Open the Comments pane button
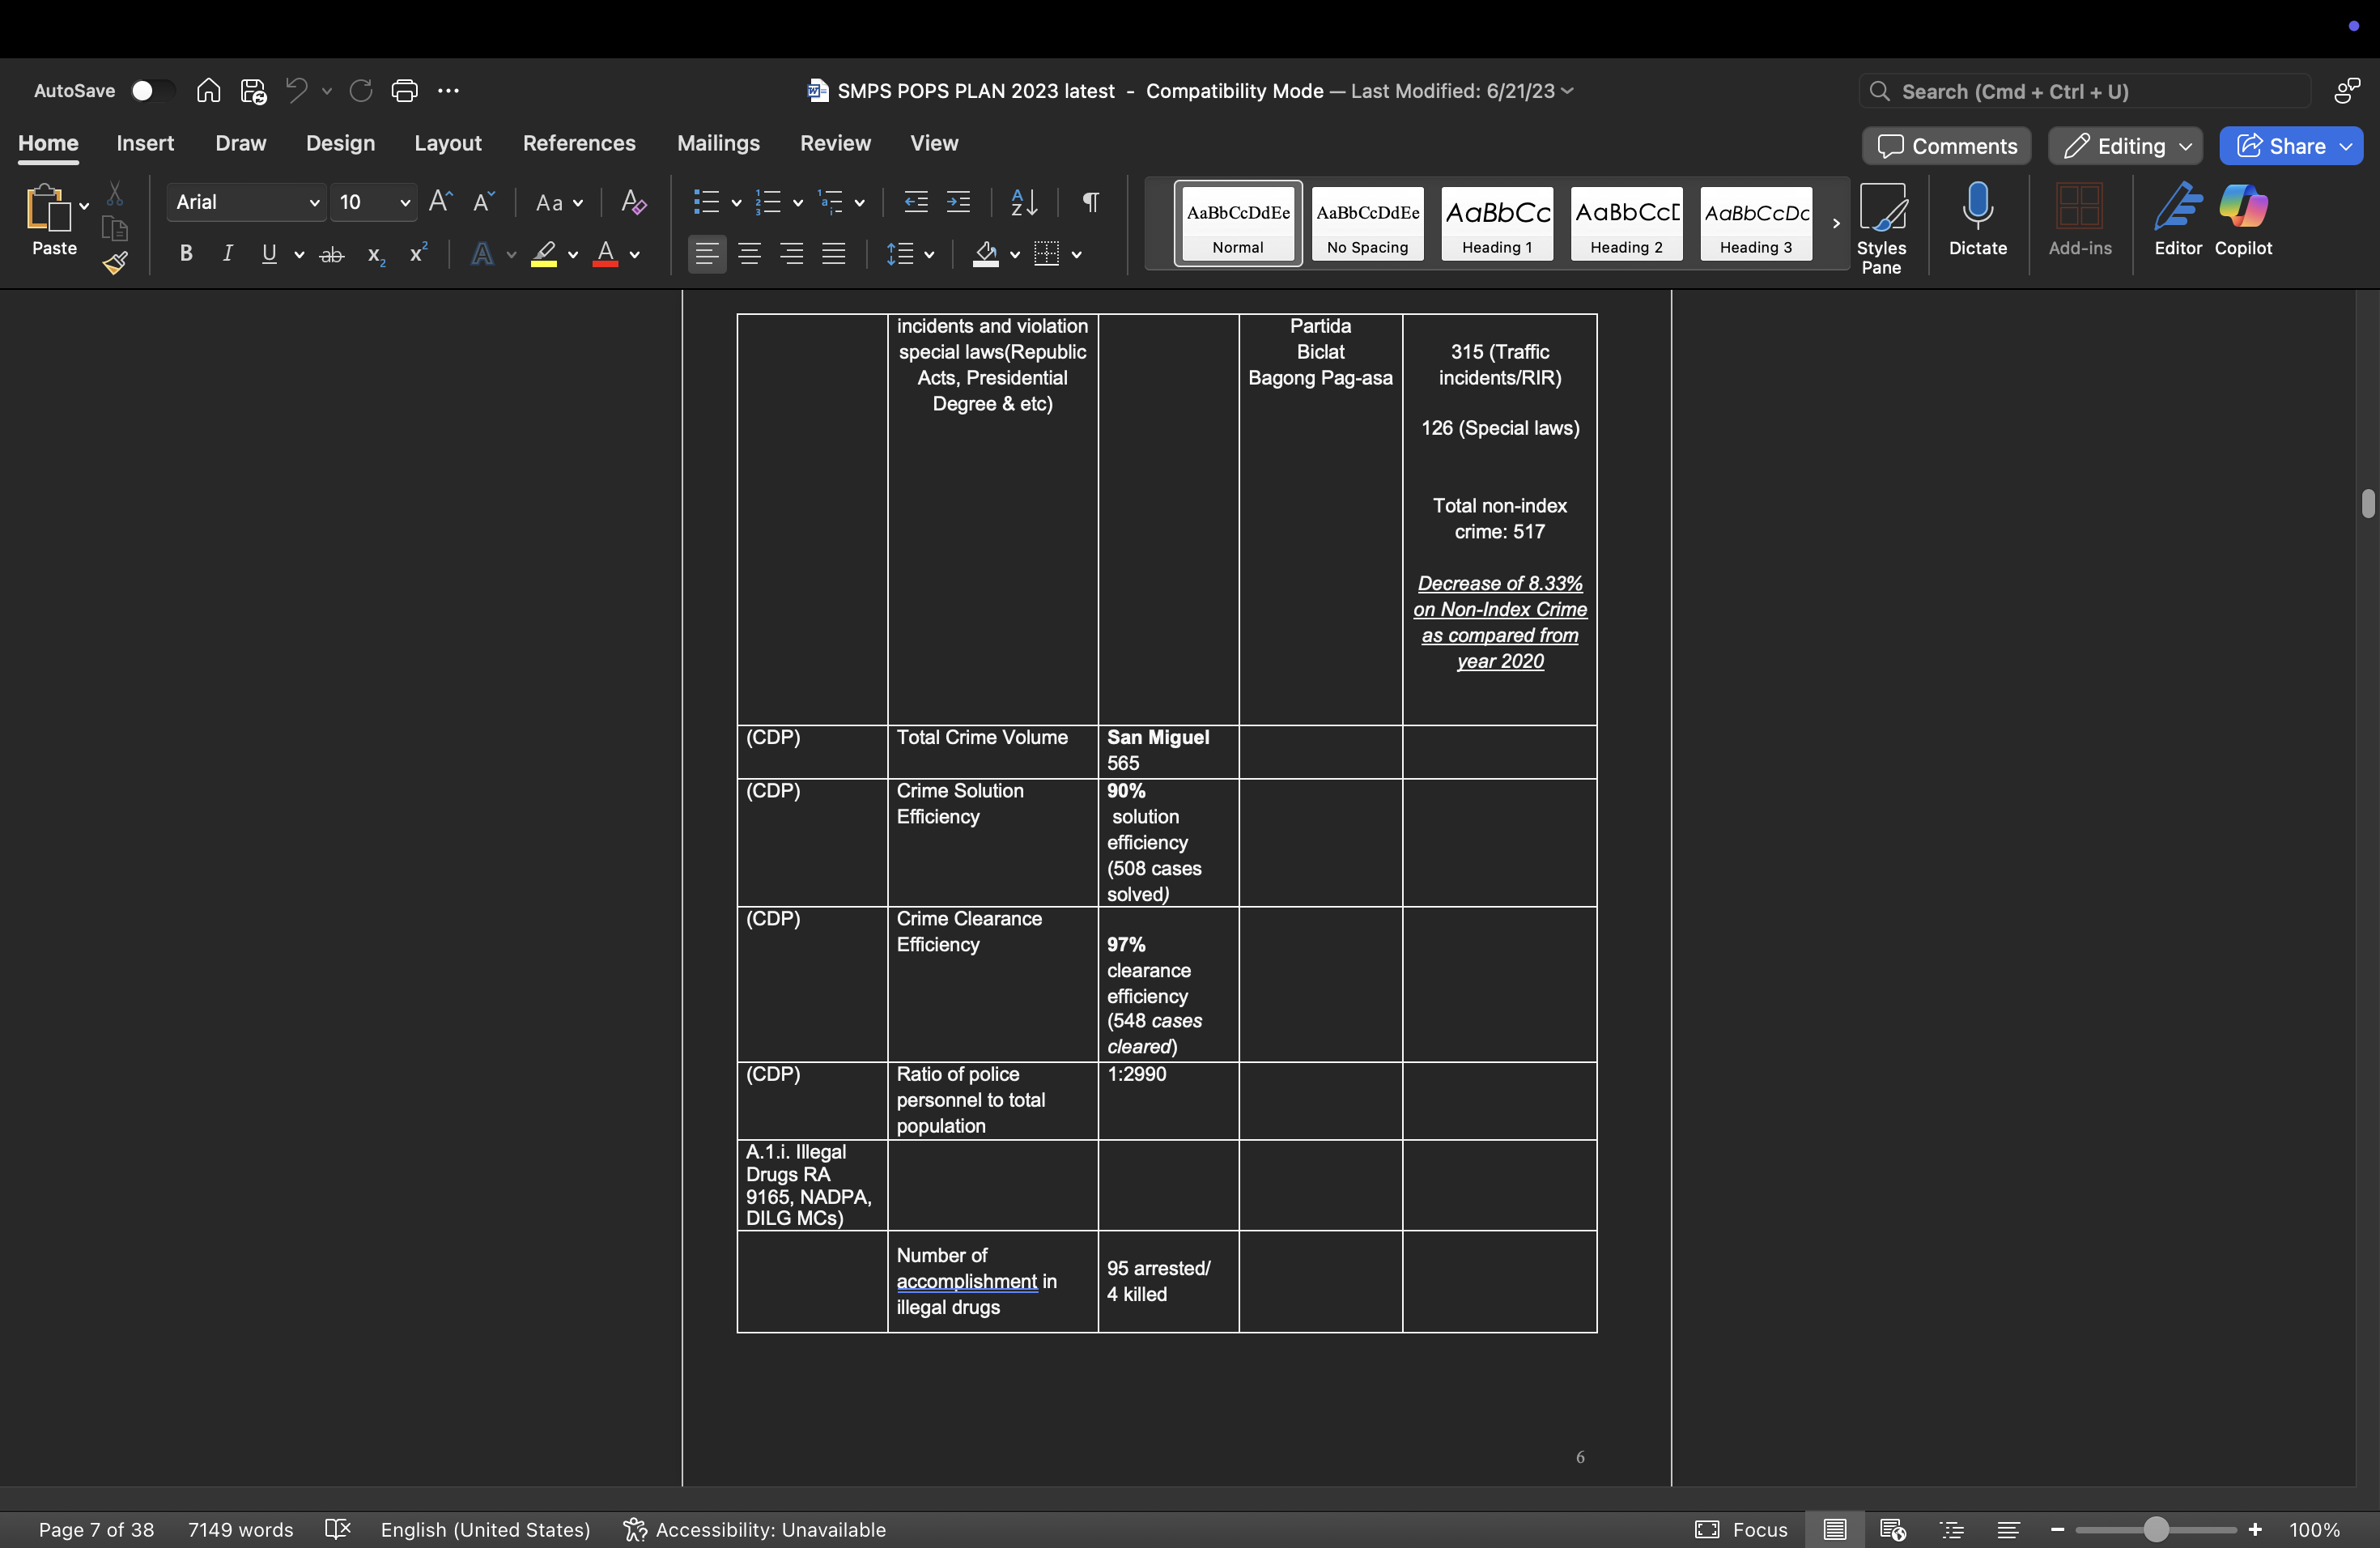Screen dimensions: 2380x1548 click(1946, 146)
